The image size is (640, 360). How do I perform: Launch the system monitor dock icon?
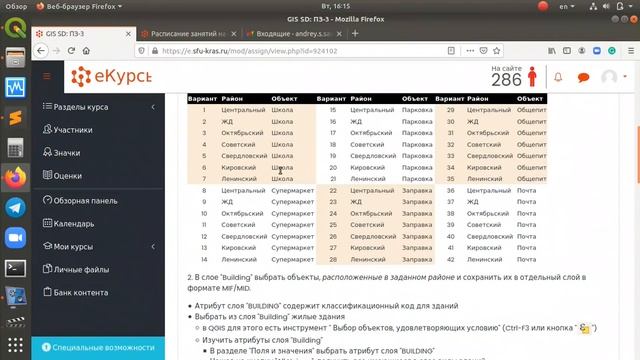coord(15,88)
